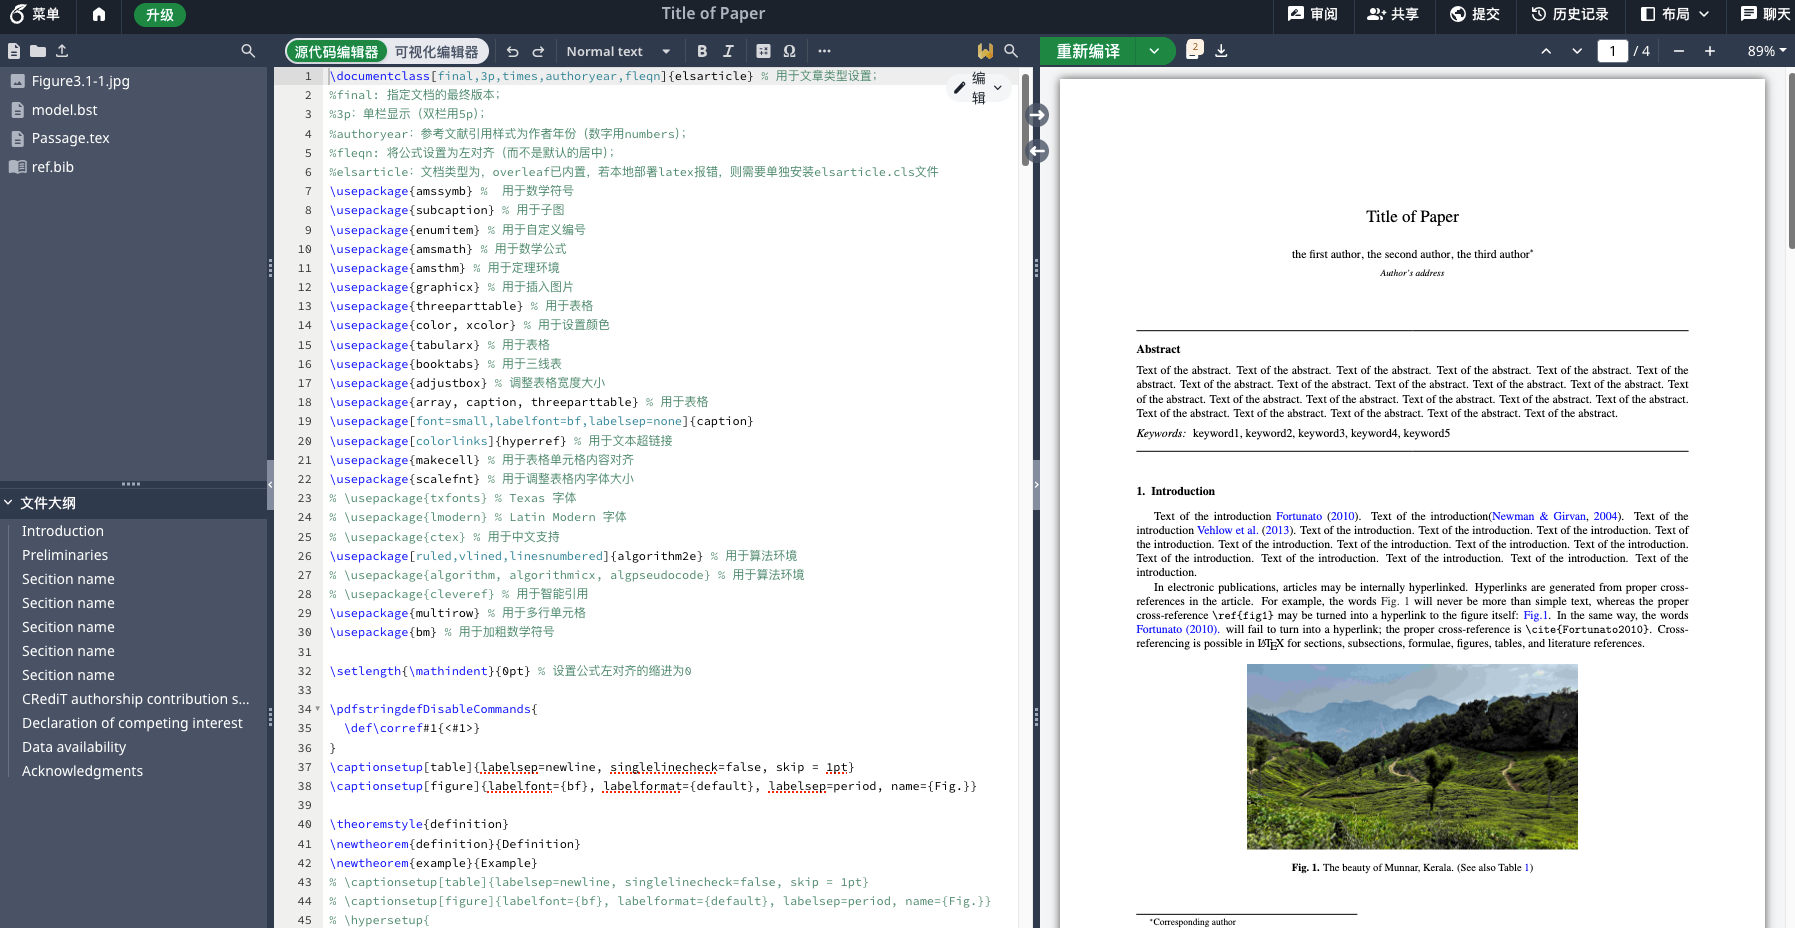Go to previous PDF page
The width and height of the screenshot is (1795, 928).
pyautogui.click(x=1546, y=51)
